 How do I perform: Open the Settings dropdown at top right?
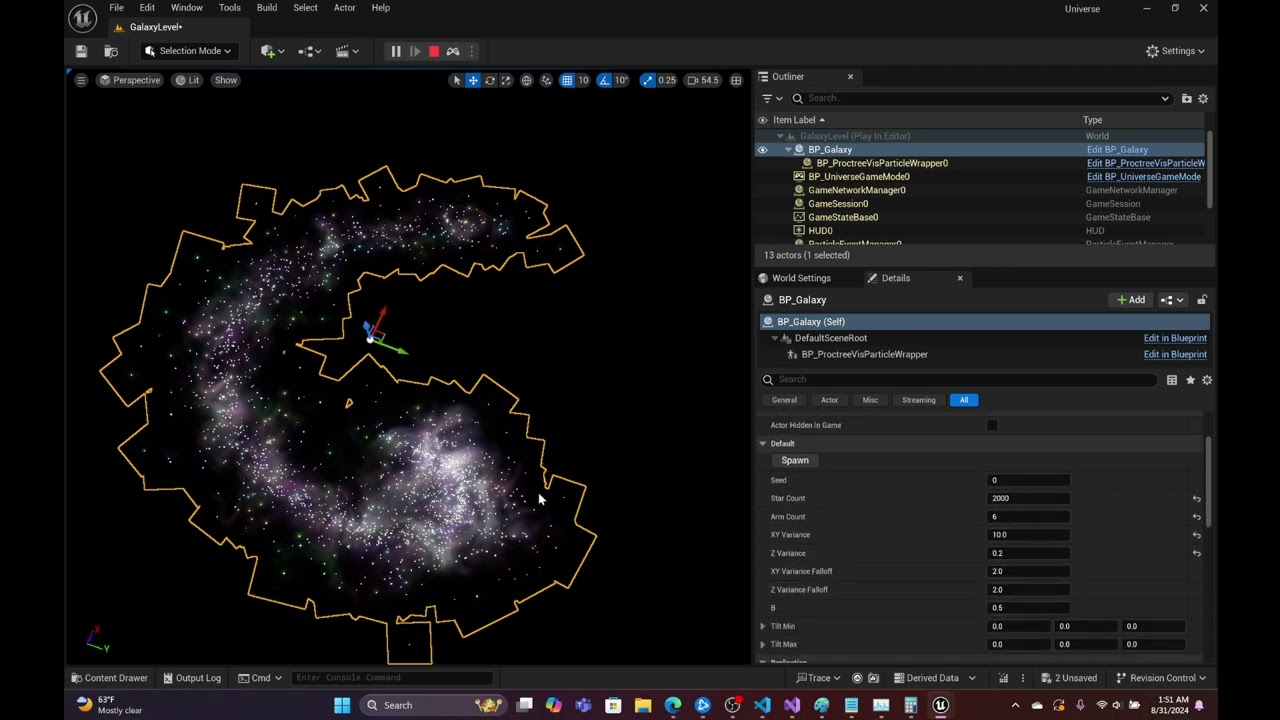[x=1174, y=51]
